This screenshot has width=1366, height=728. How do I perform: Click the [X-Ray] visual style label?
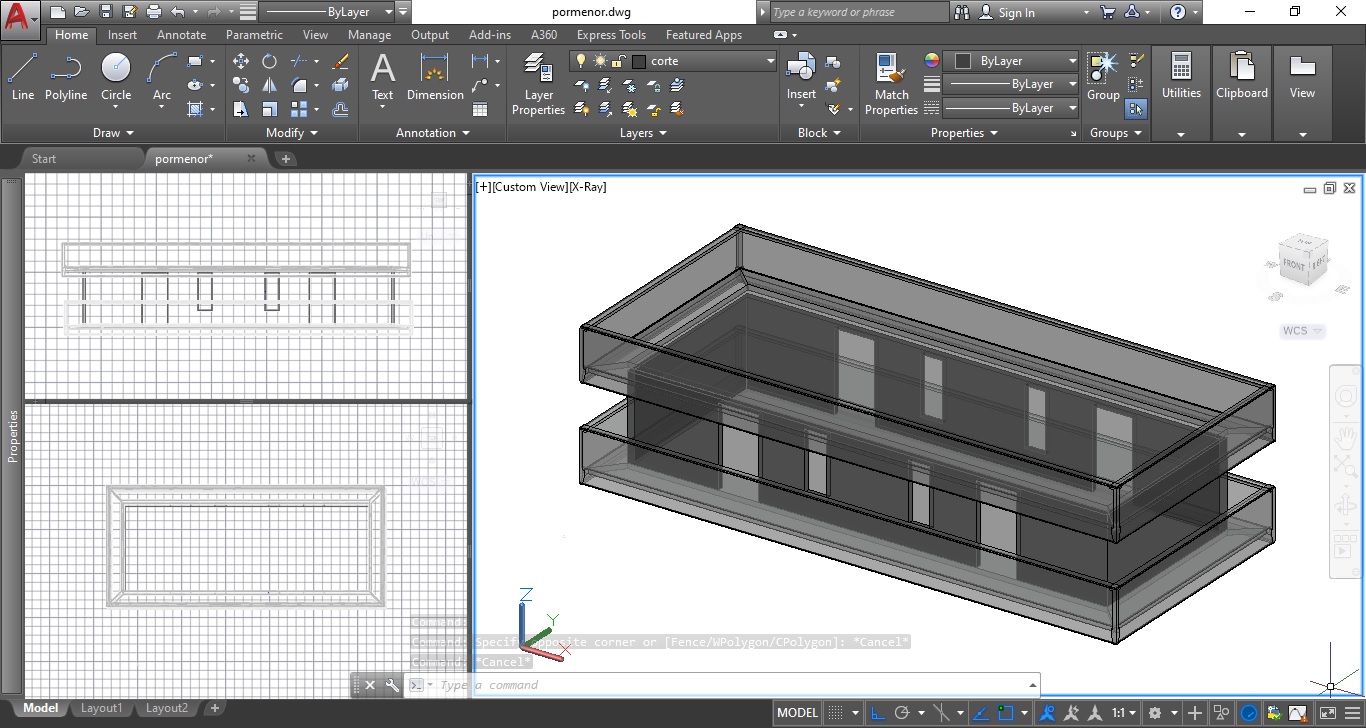(588, 187)
